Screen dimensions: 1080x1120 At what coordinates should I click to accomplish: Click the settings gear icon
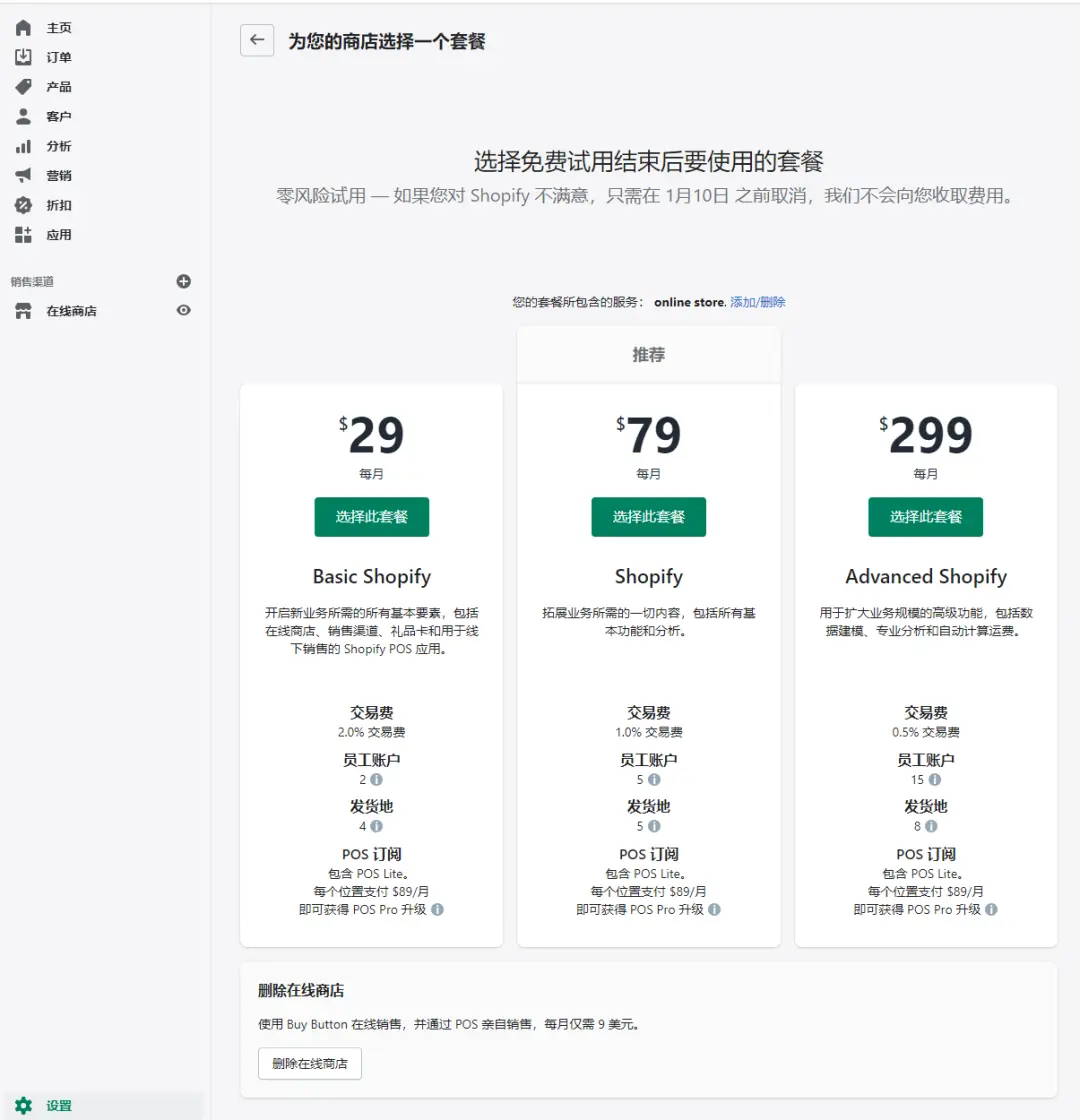click(x=23, y=1106)
